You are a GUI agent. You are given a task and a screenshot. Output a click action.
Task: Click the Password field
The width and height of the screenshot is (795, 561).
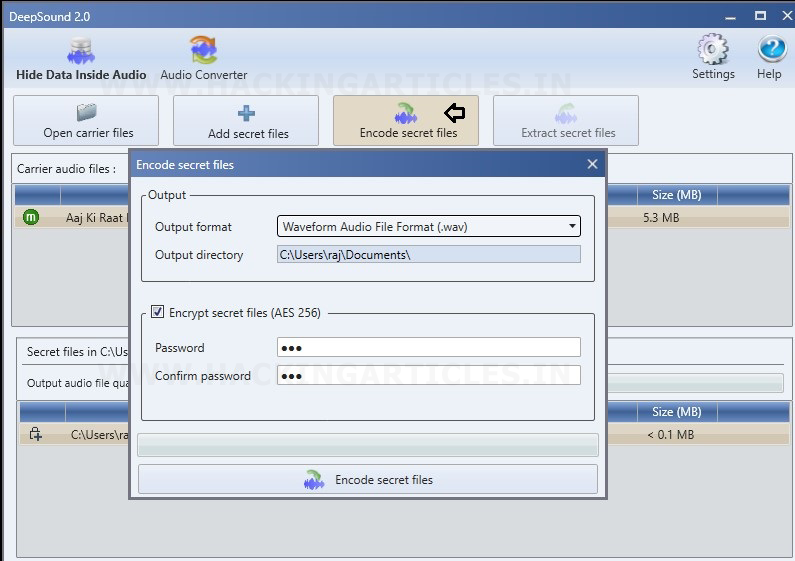pyautogui.click(x=429, y=347)
